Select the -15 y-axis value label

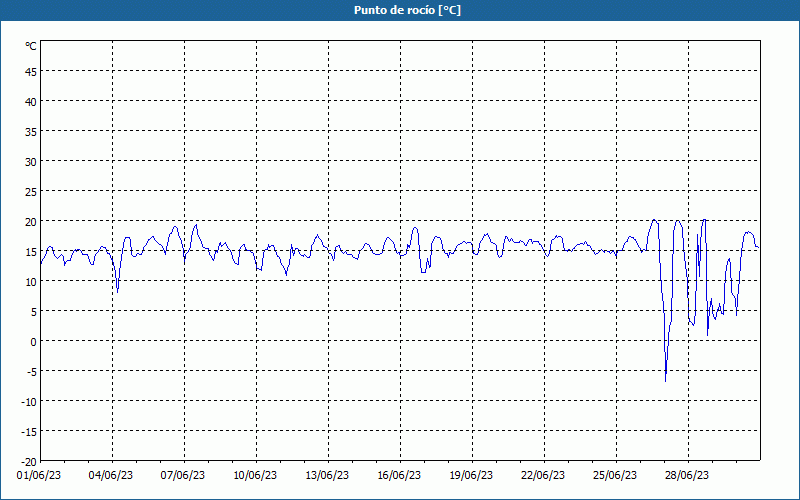click(29, 432)
